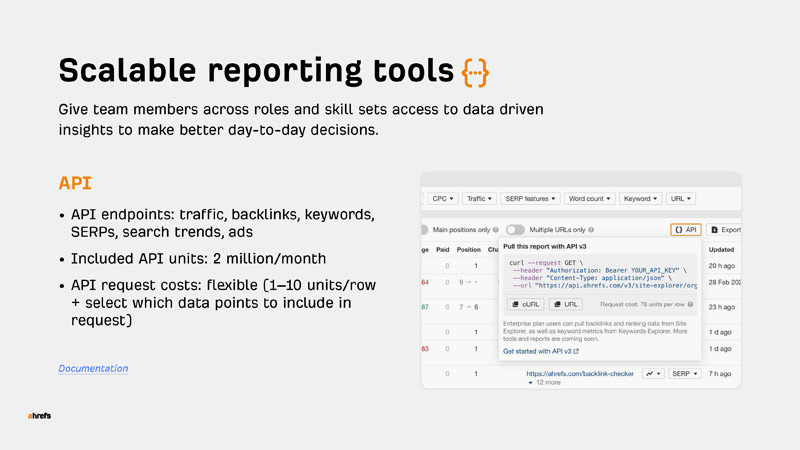This screenshot has width=800, height=450.
Task: Sort by the Updated column header
Action: point(721,249)
